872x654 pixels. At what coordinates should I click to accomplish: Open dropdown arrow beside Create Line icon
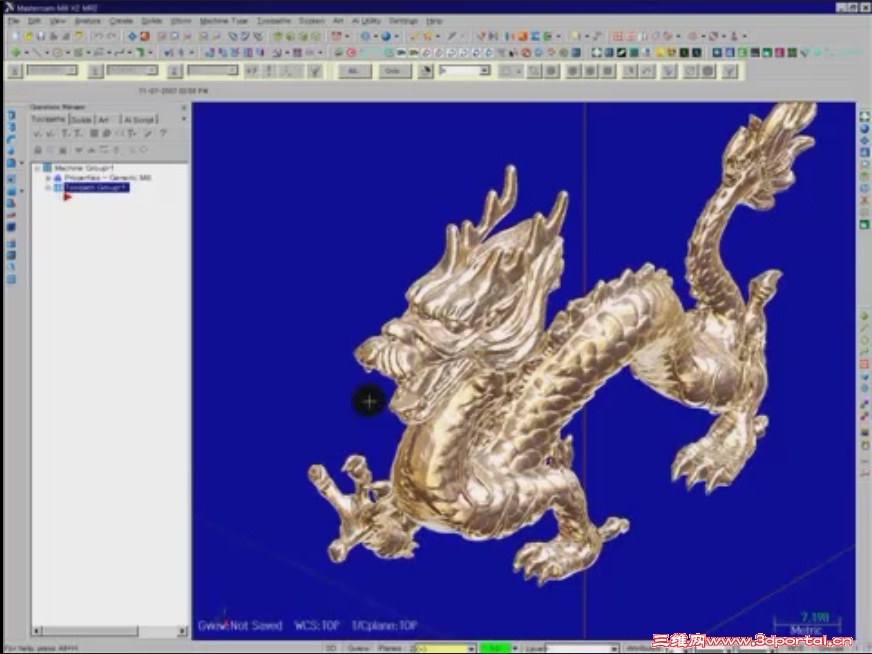[47, 52]
